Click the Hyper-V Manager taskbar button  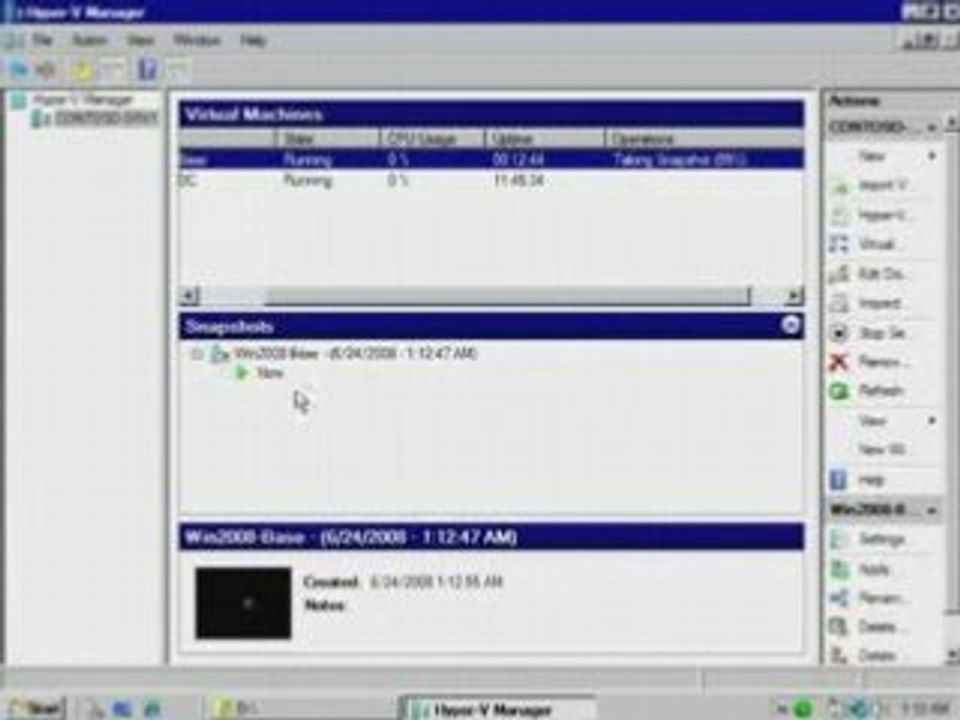point(497,708)
